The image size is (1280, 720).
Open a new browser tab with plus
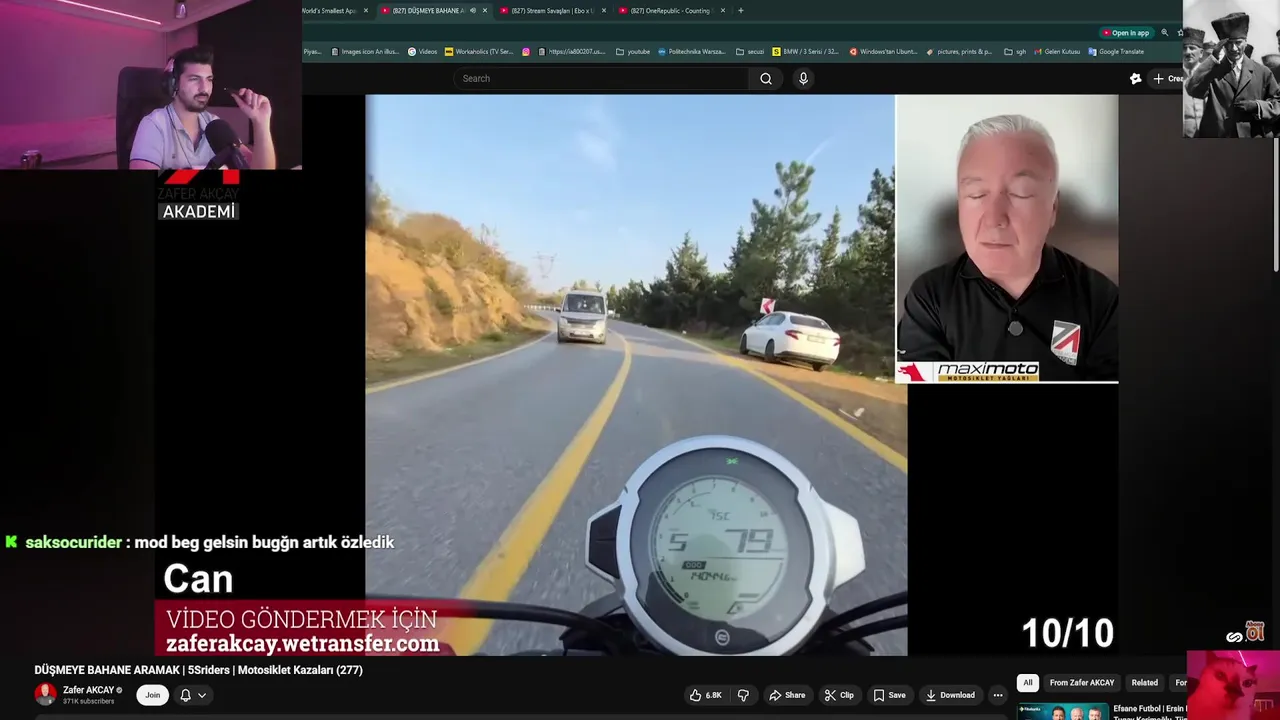coord(740,11)
